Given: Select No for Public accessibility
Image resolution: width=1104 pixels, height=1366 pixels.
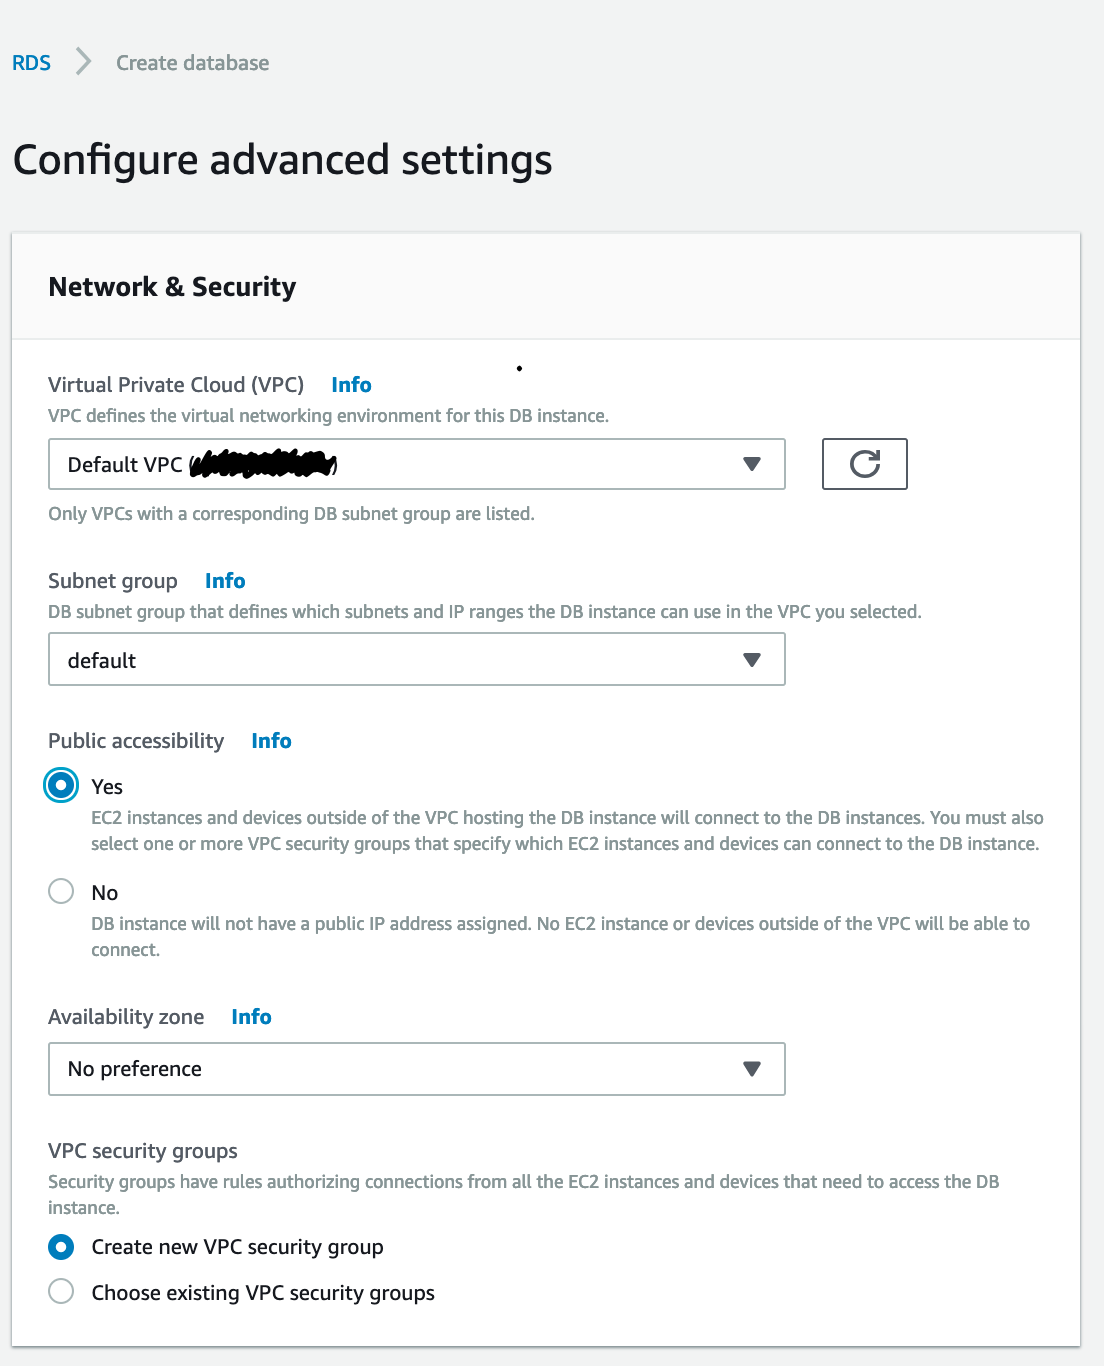Looking at the screenshot, I should click(61, 891).
